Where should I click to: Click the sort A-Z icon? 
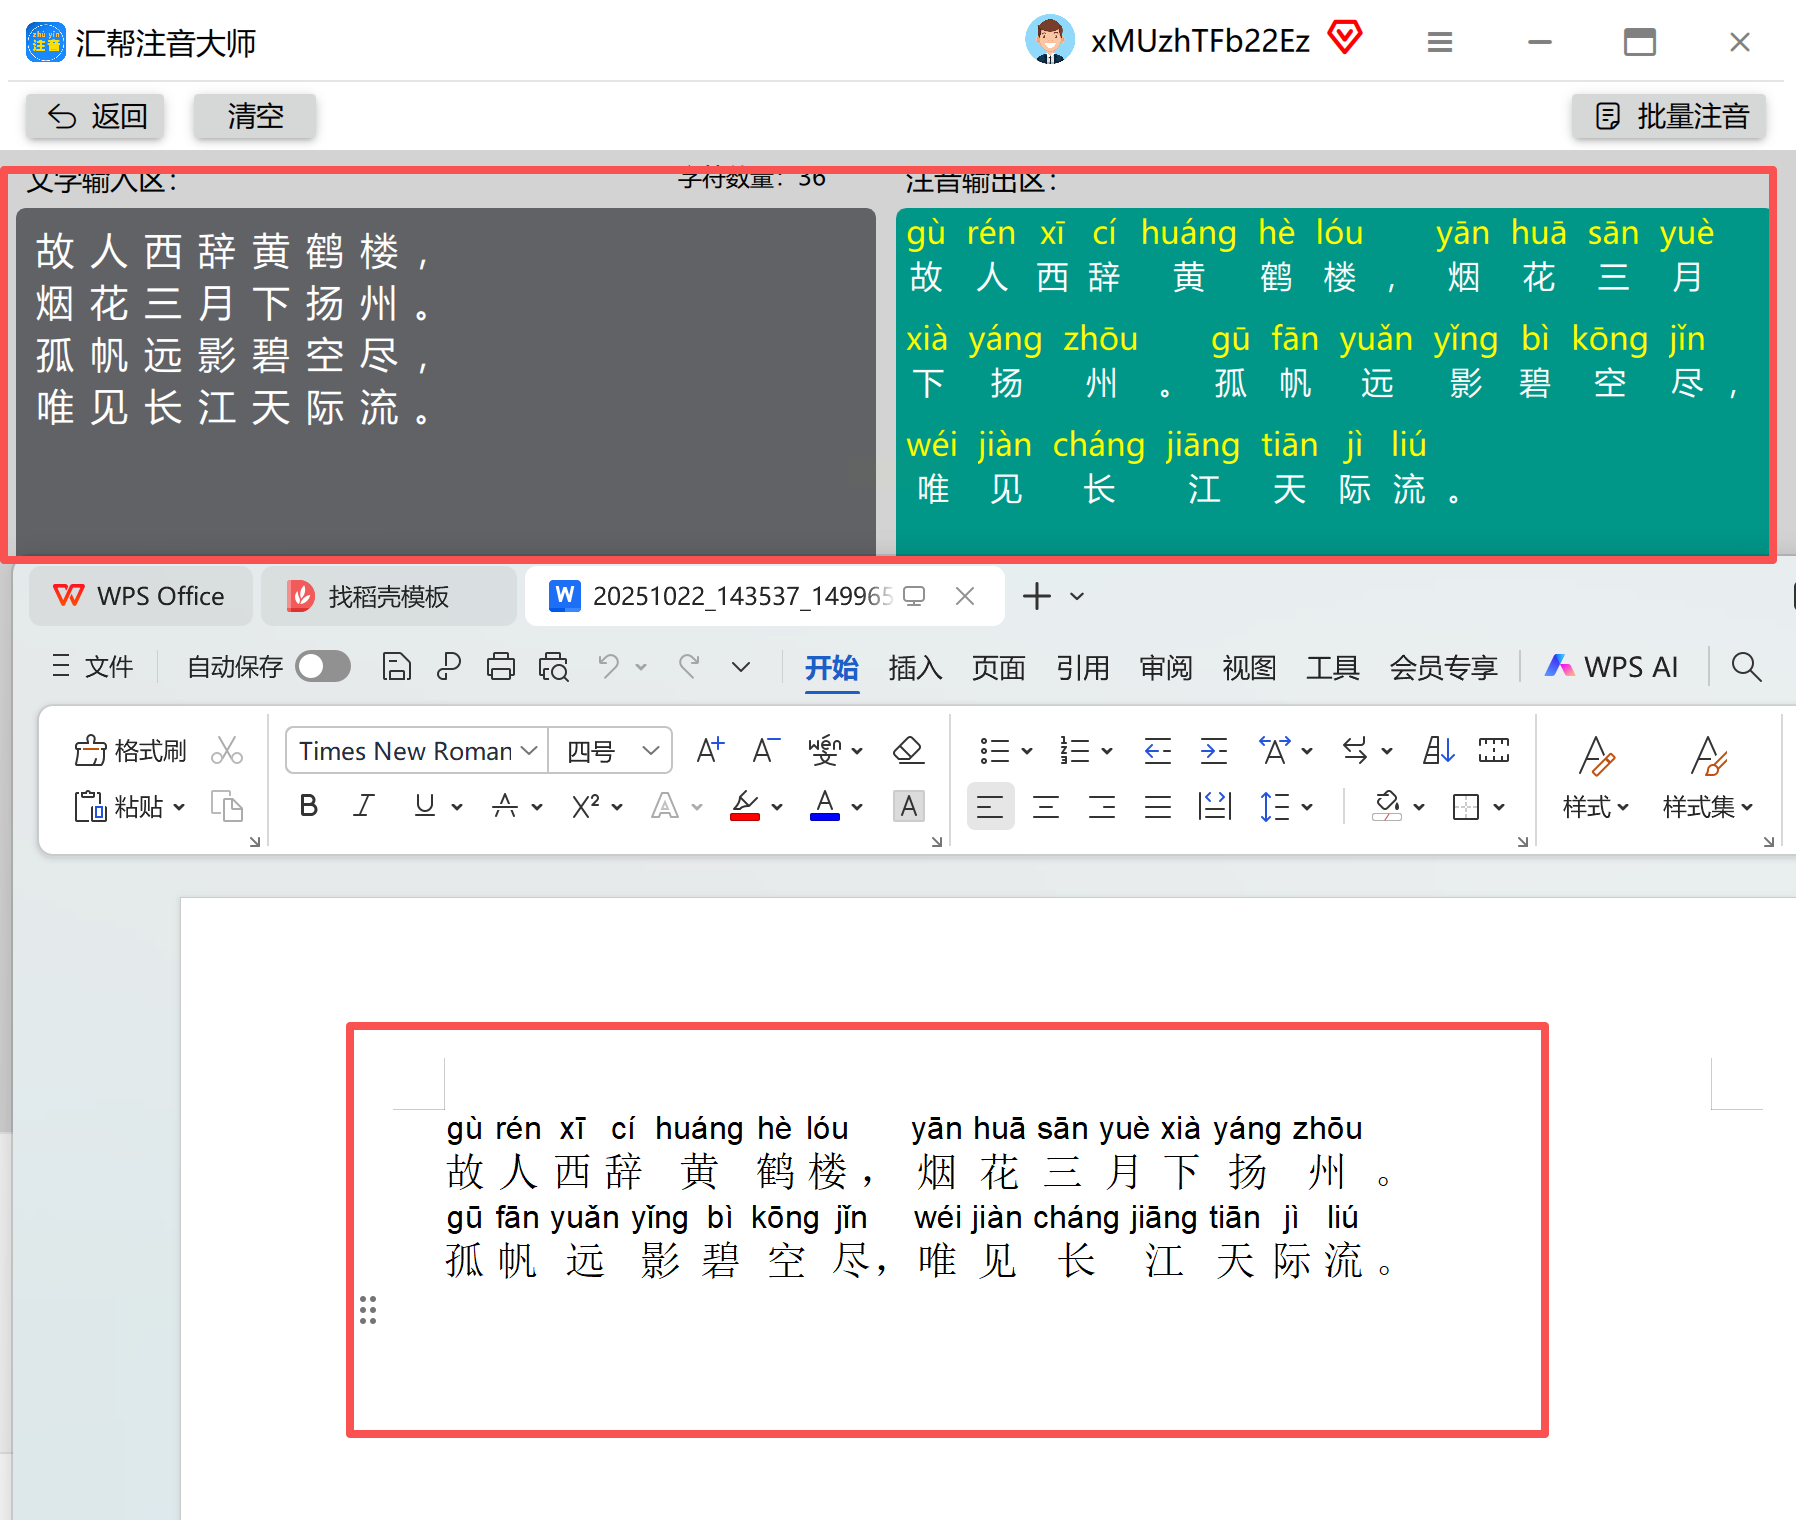(x=1438, y=750)
